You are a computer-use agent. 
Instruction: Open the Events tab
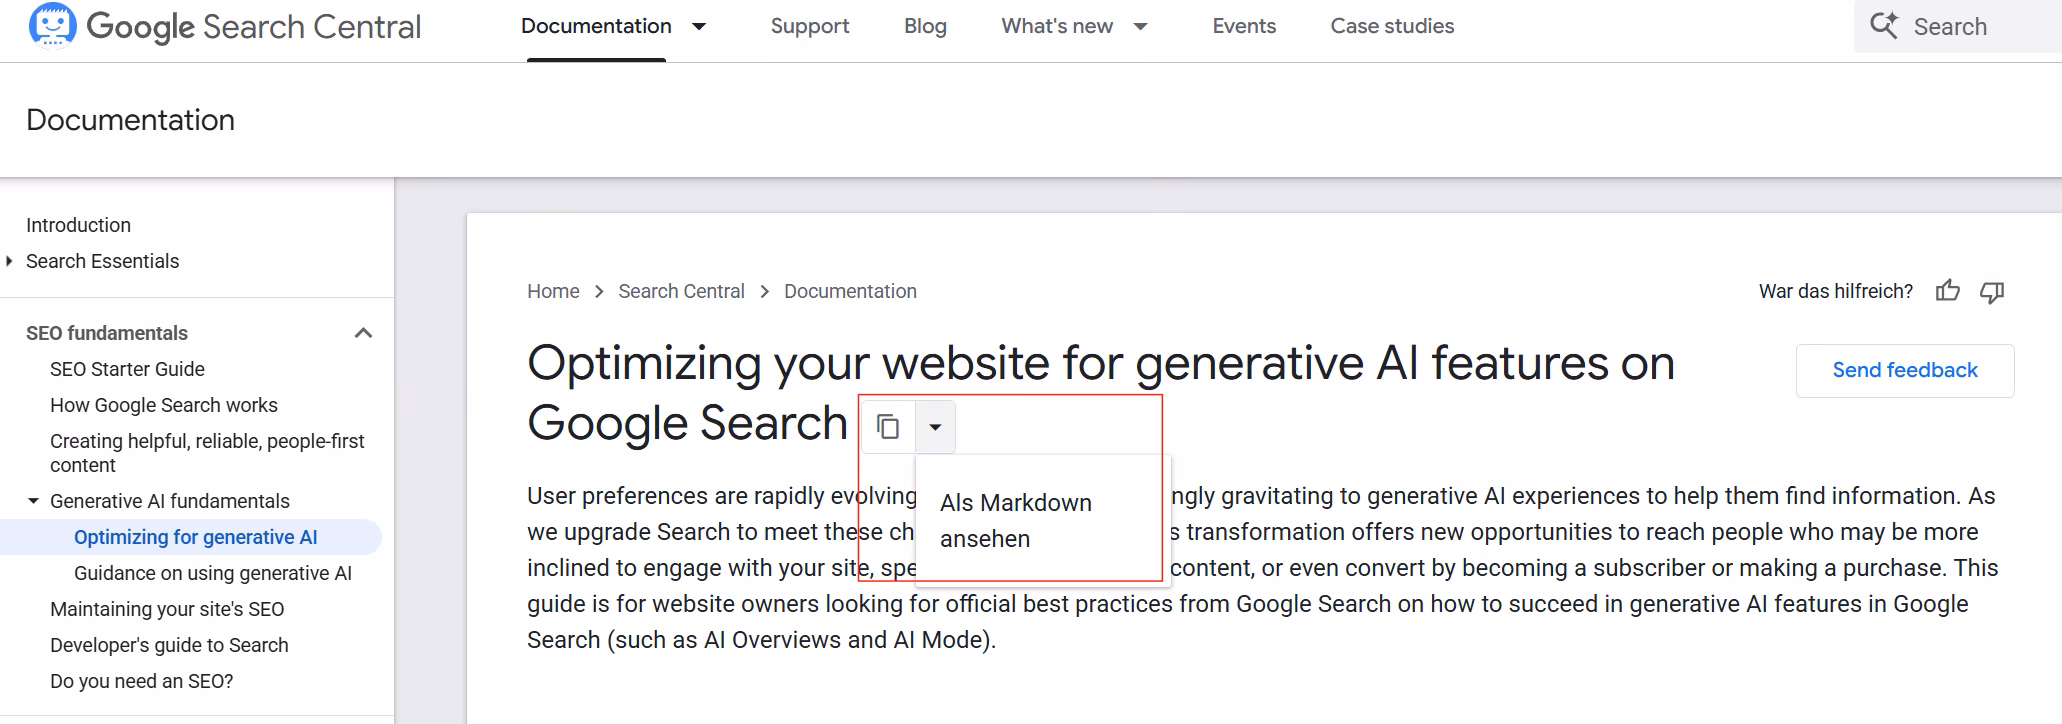click(1244, 26)
